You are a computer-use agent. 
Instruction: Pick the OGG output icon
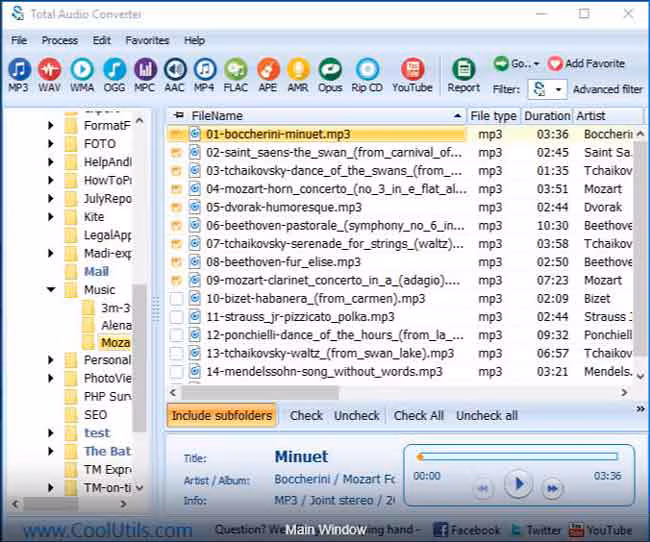click(x=114, y=69)
